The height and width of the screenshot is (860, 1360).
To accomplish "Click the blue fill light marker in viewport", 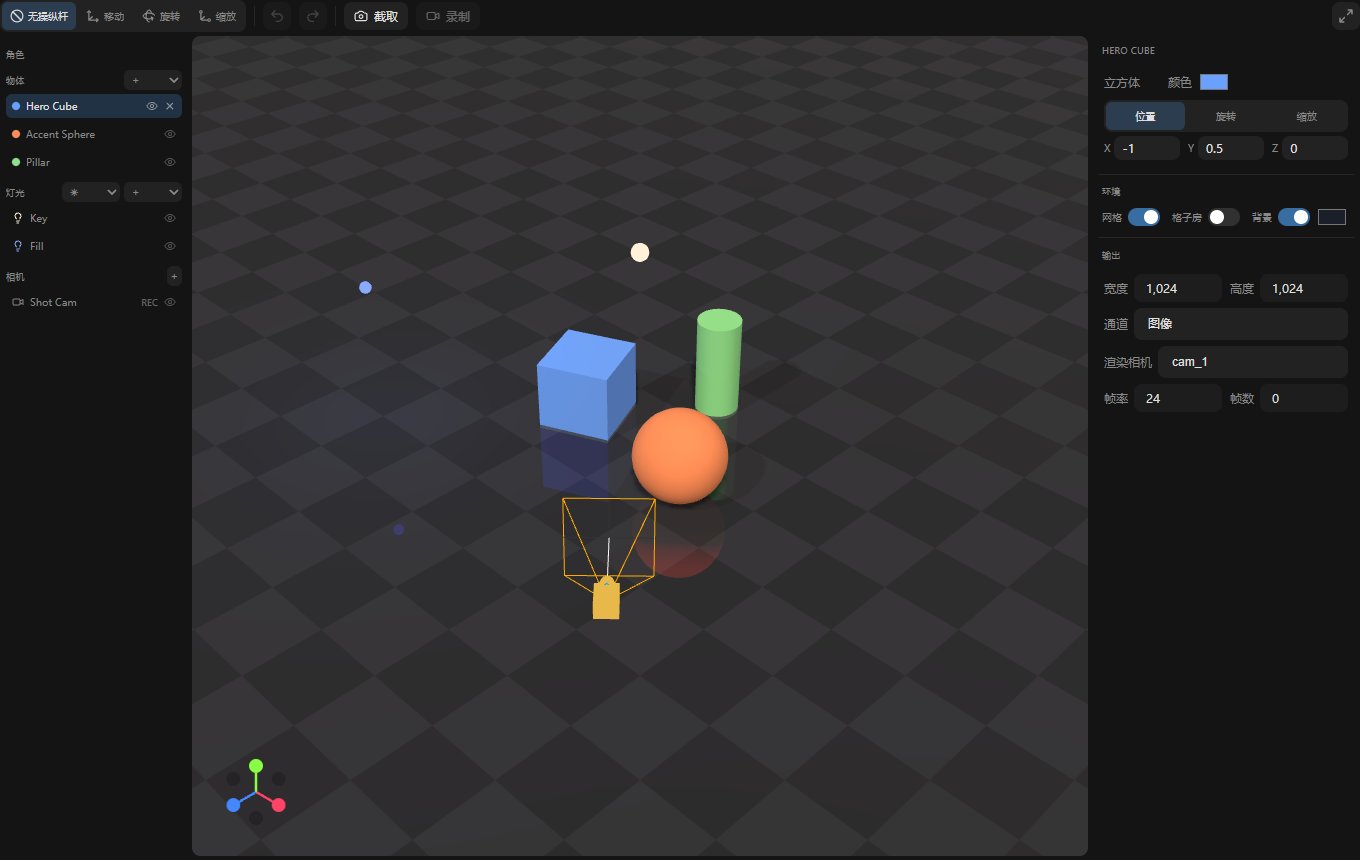I will coord(365,287).
